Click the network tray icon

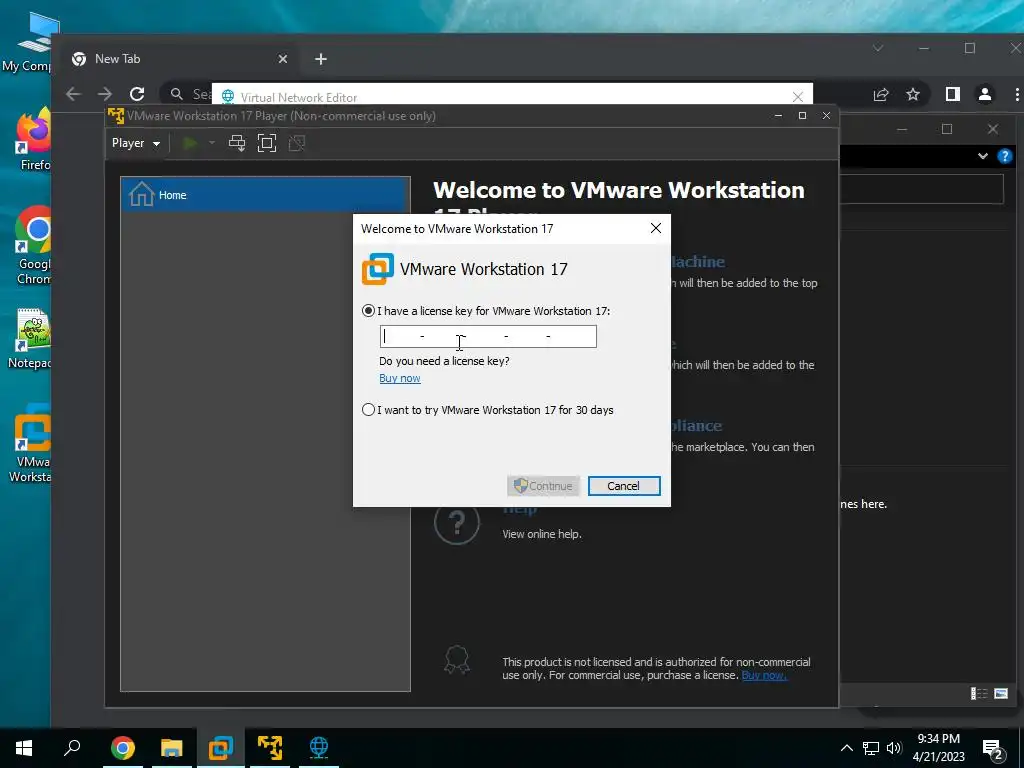(871, 748)
